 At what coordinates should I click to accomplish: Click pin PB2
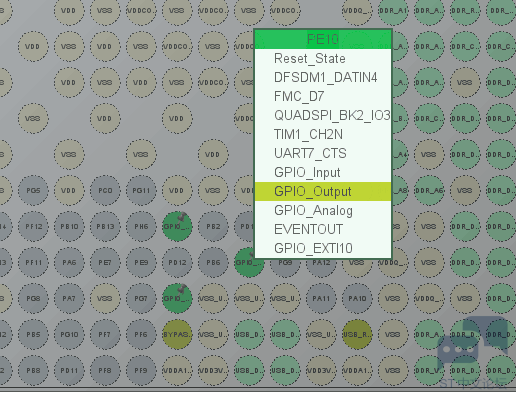213,226
